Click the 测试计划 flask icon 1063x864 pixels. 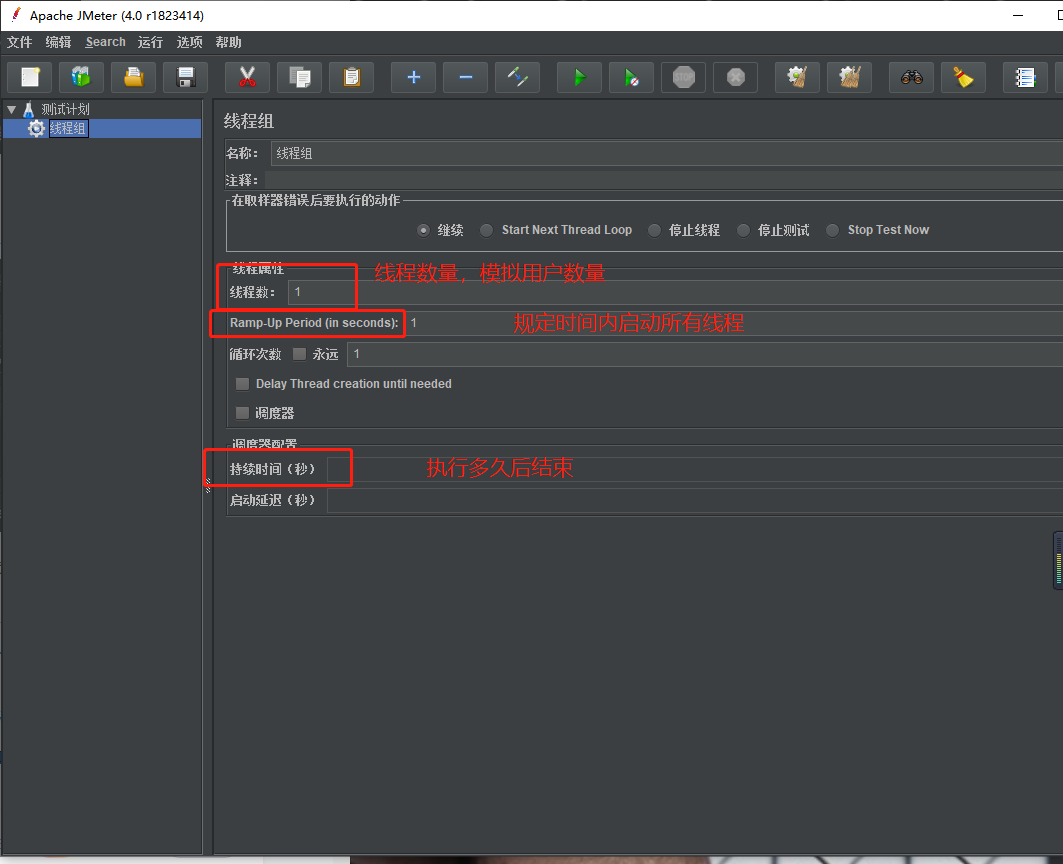pos(28,109)
